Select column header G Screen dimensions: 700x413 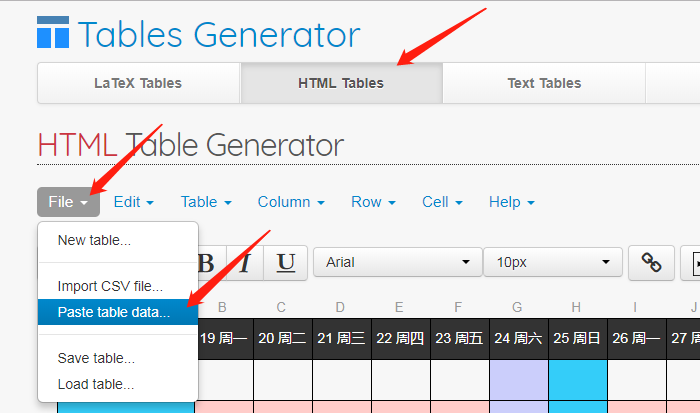(517, 307)
